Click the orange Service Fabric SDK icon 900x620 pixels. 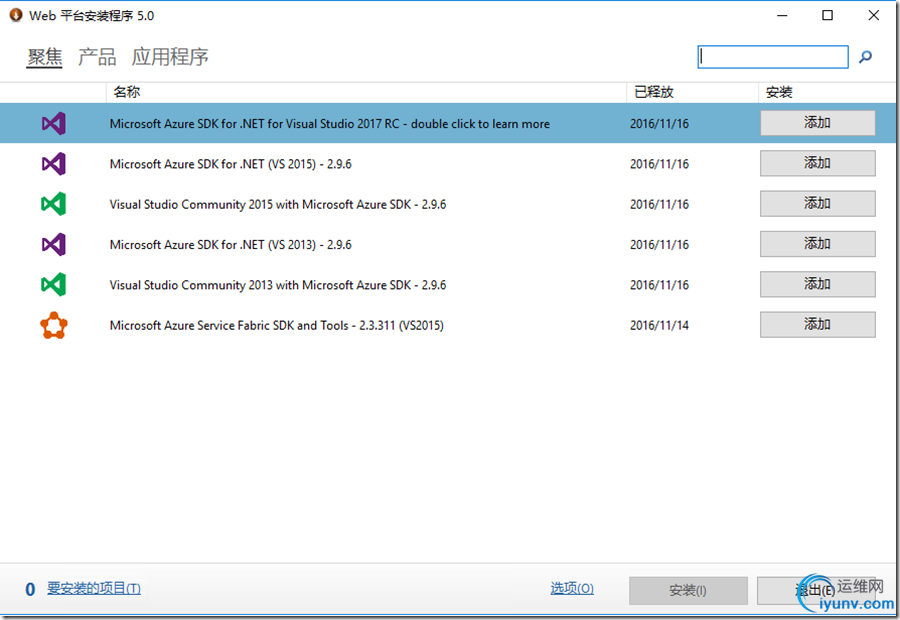click(x=53, y=325)
